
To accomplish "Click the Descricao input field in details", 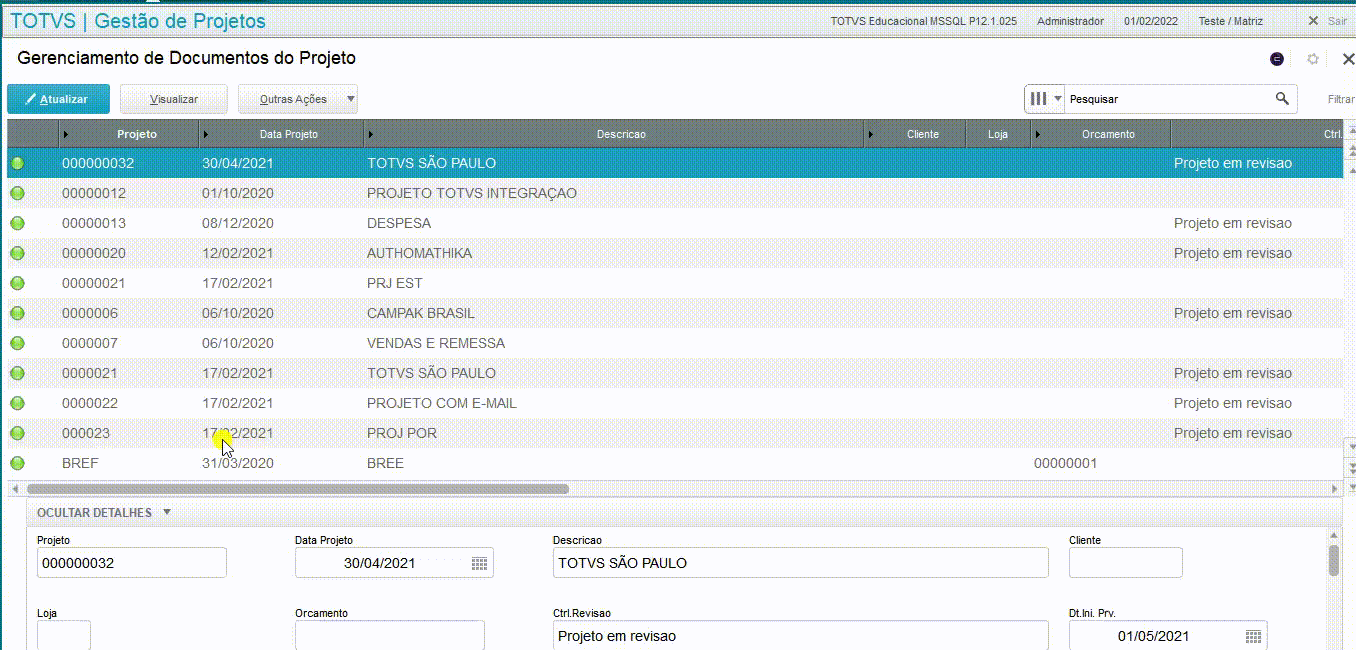I will 800,563.
